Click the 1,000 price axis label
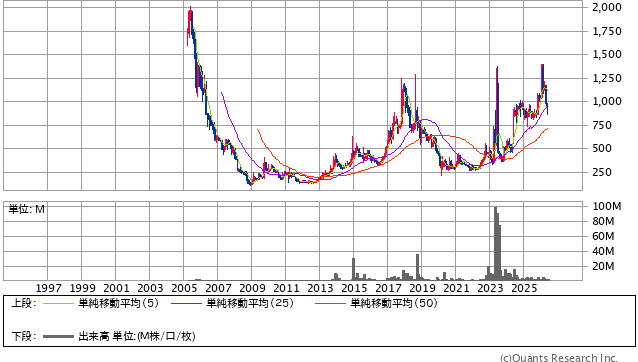The image size is (638, 362). pyautogui.click(x=607, y=101)
